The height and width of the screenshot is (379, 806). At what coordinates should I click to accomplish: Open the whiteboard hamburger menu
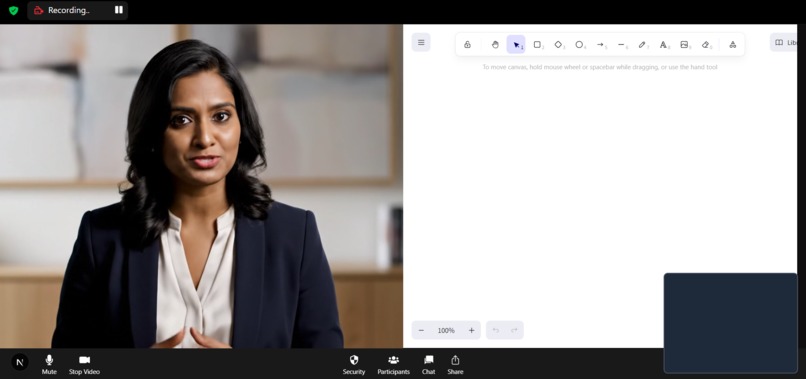(x=421, y=42)
